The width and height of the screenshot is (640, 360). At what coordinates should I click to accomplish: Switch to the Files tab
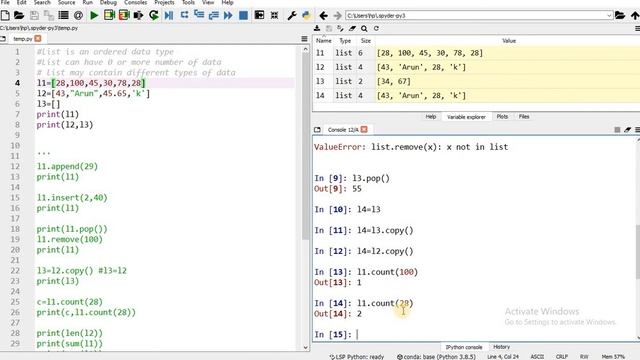(x=524, y=117)
